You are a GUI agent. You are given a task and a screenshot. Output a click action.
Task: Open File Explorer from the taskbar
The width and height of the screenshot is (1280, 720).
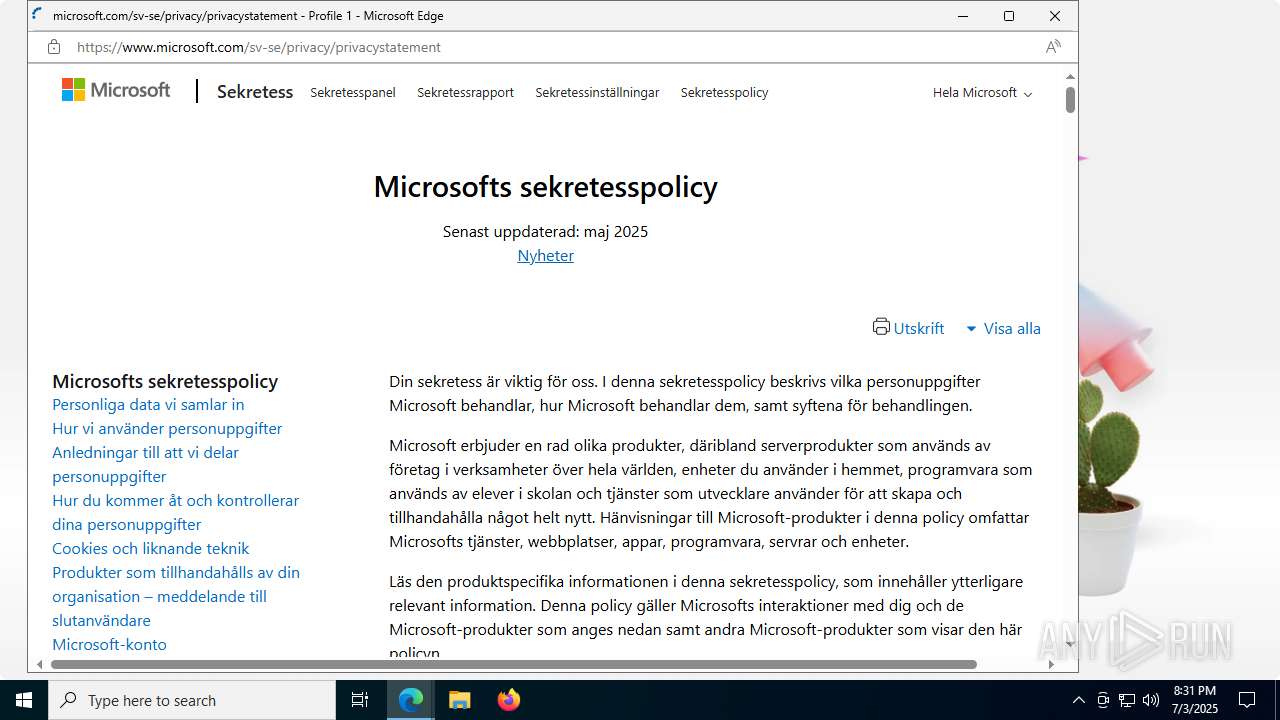(459, 700)
